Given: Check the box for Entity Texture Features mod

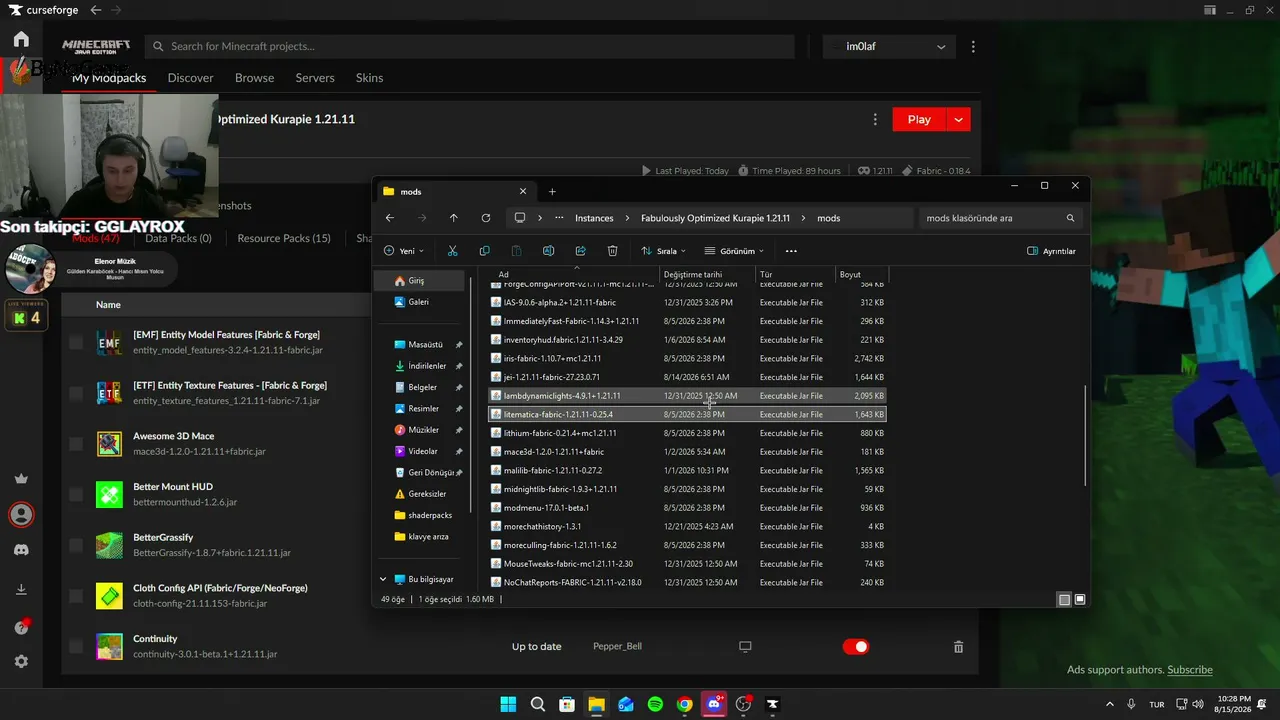Looking at the screenshot, I should [x=76, y=394].
